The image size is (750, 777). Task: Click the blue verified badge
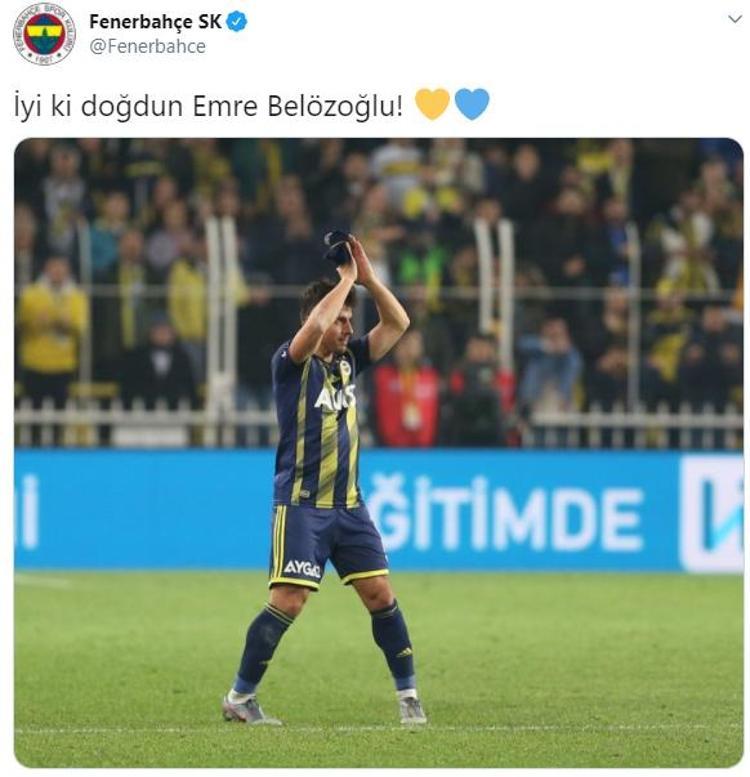coord(237,22)
